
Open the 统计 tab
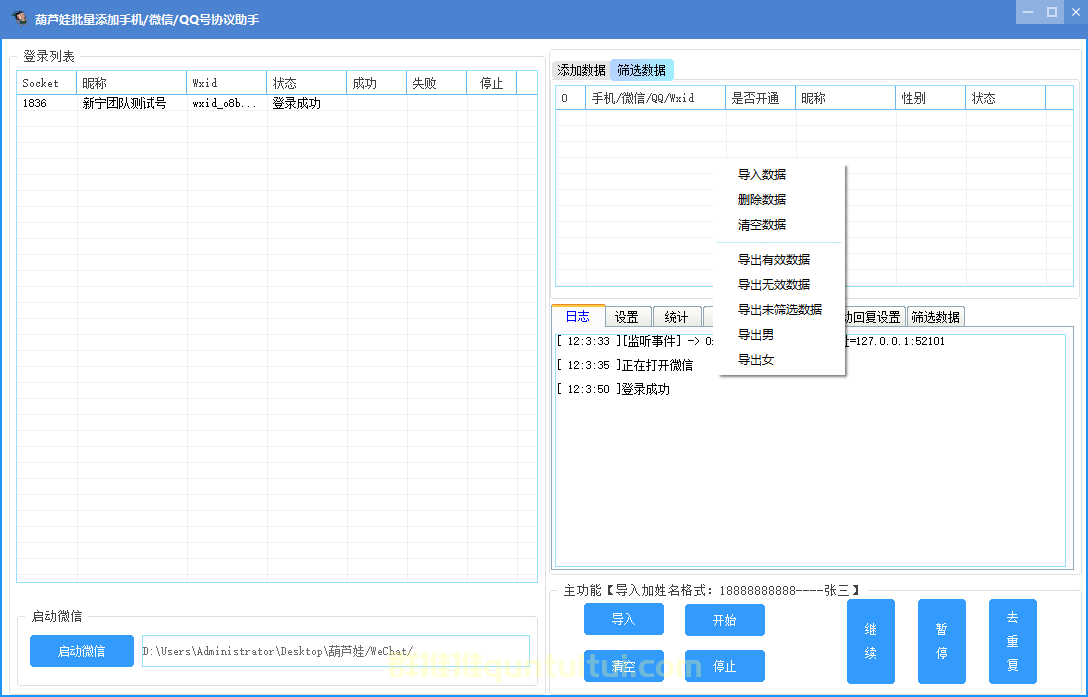[677, 317]
